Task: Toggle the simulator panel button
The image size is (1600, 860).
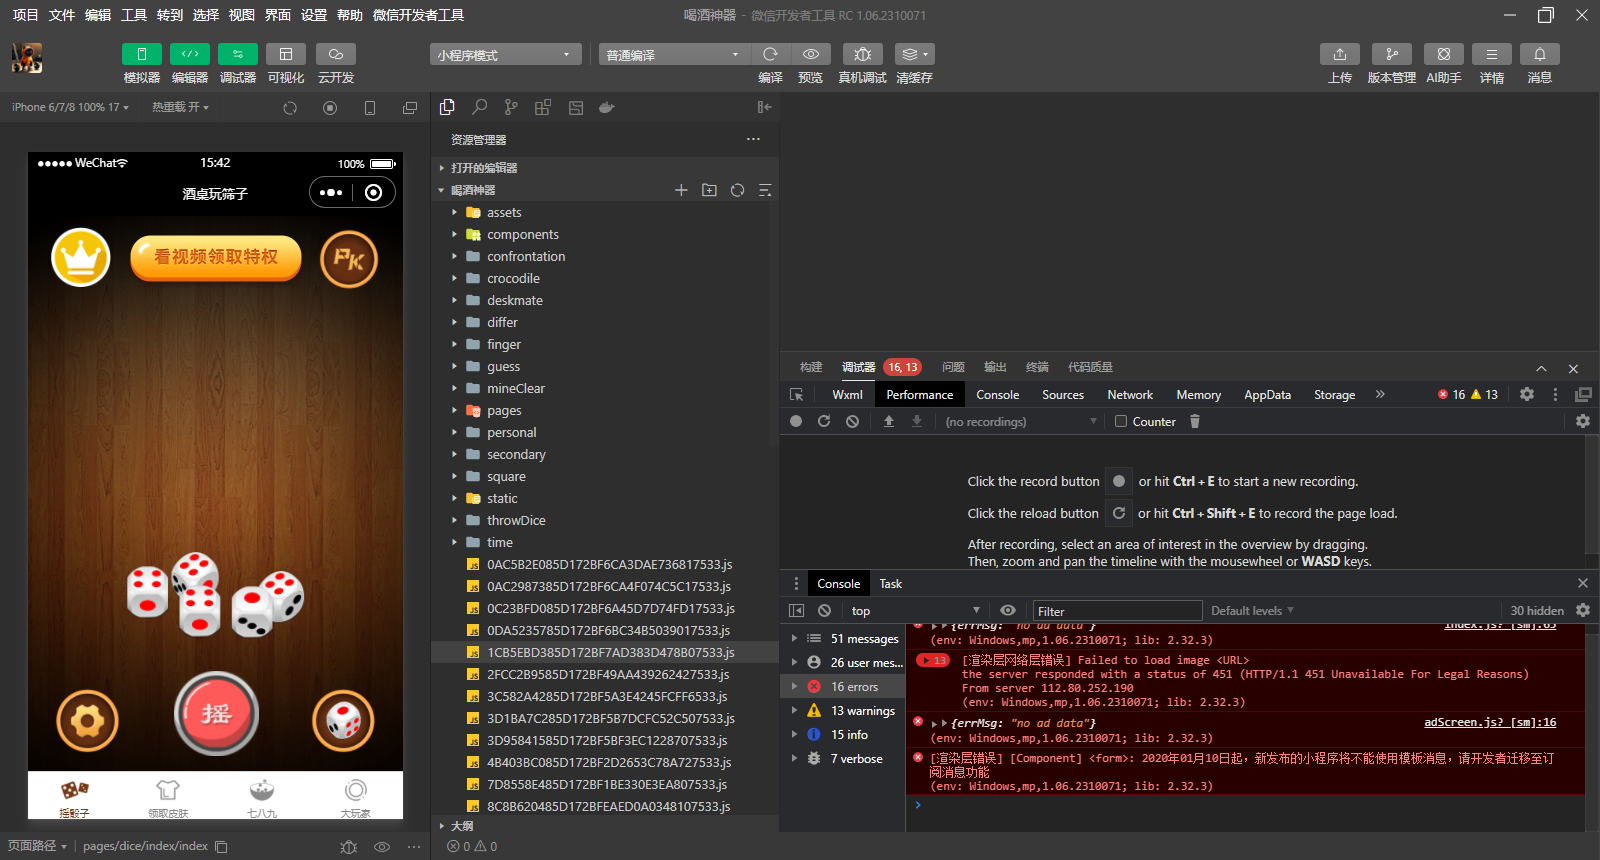Action: click(142, 54)
